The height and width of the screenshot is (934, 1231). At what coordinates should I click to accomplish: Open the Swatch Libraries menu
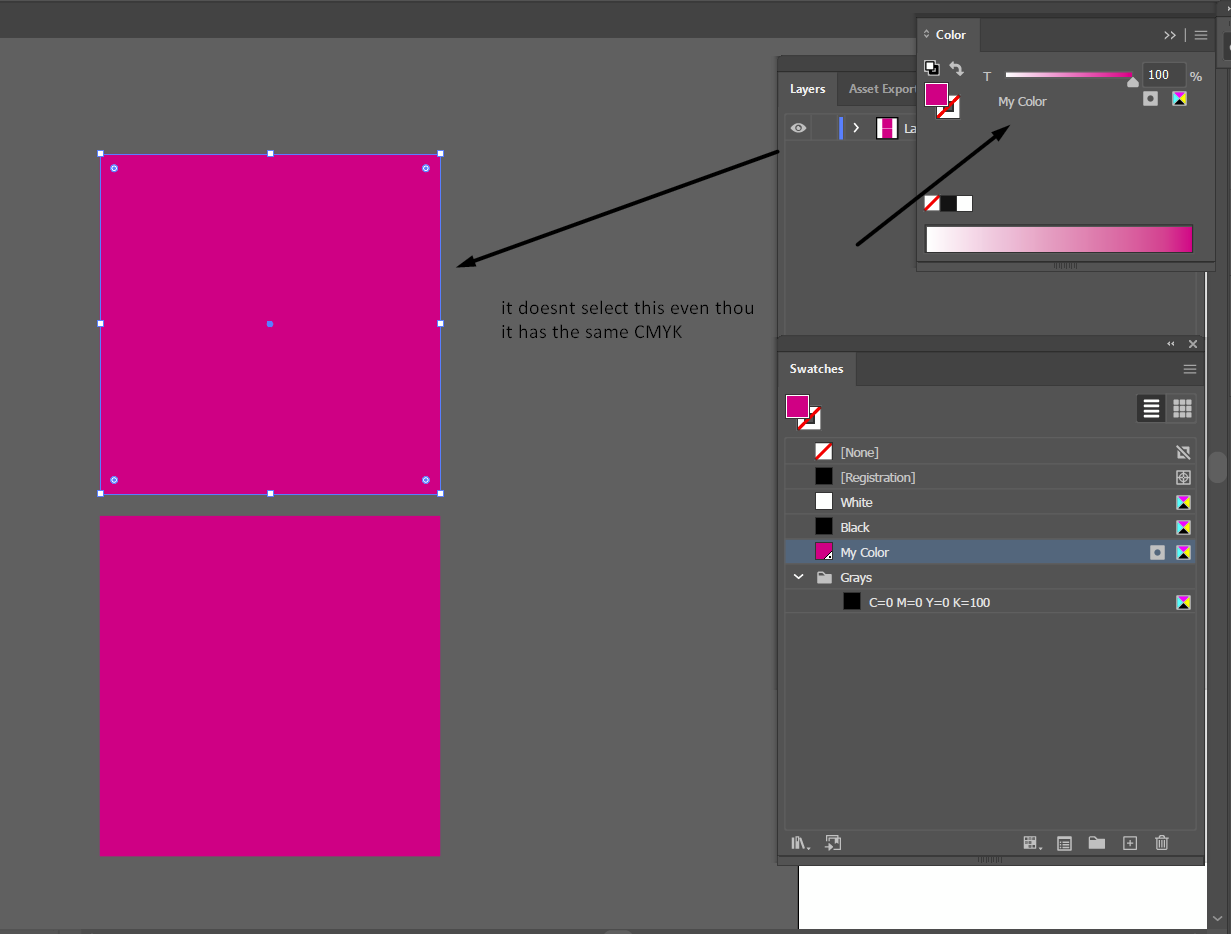click(x=799, y=843)
